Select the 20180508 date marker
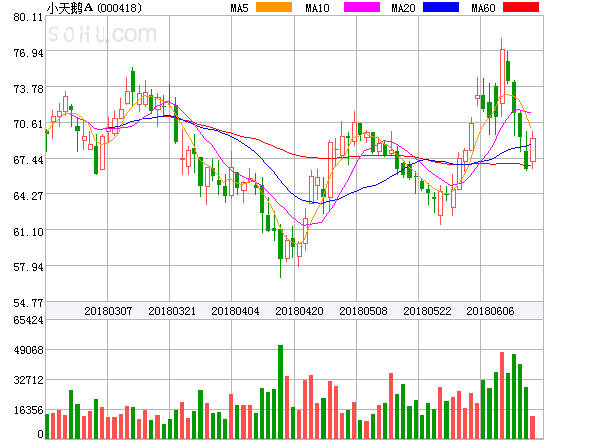 pos(363,311)
